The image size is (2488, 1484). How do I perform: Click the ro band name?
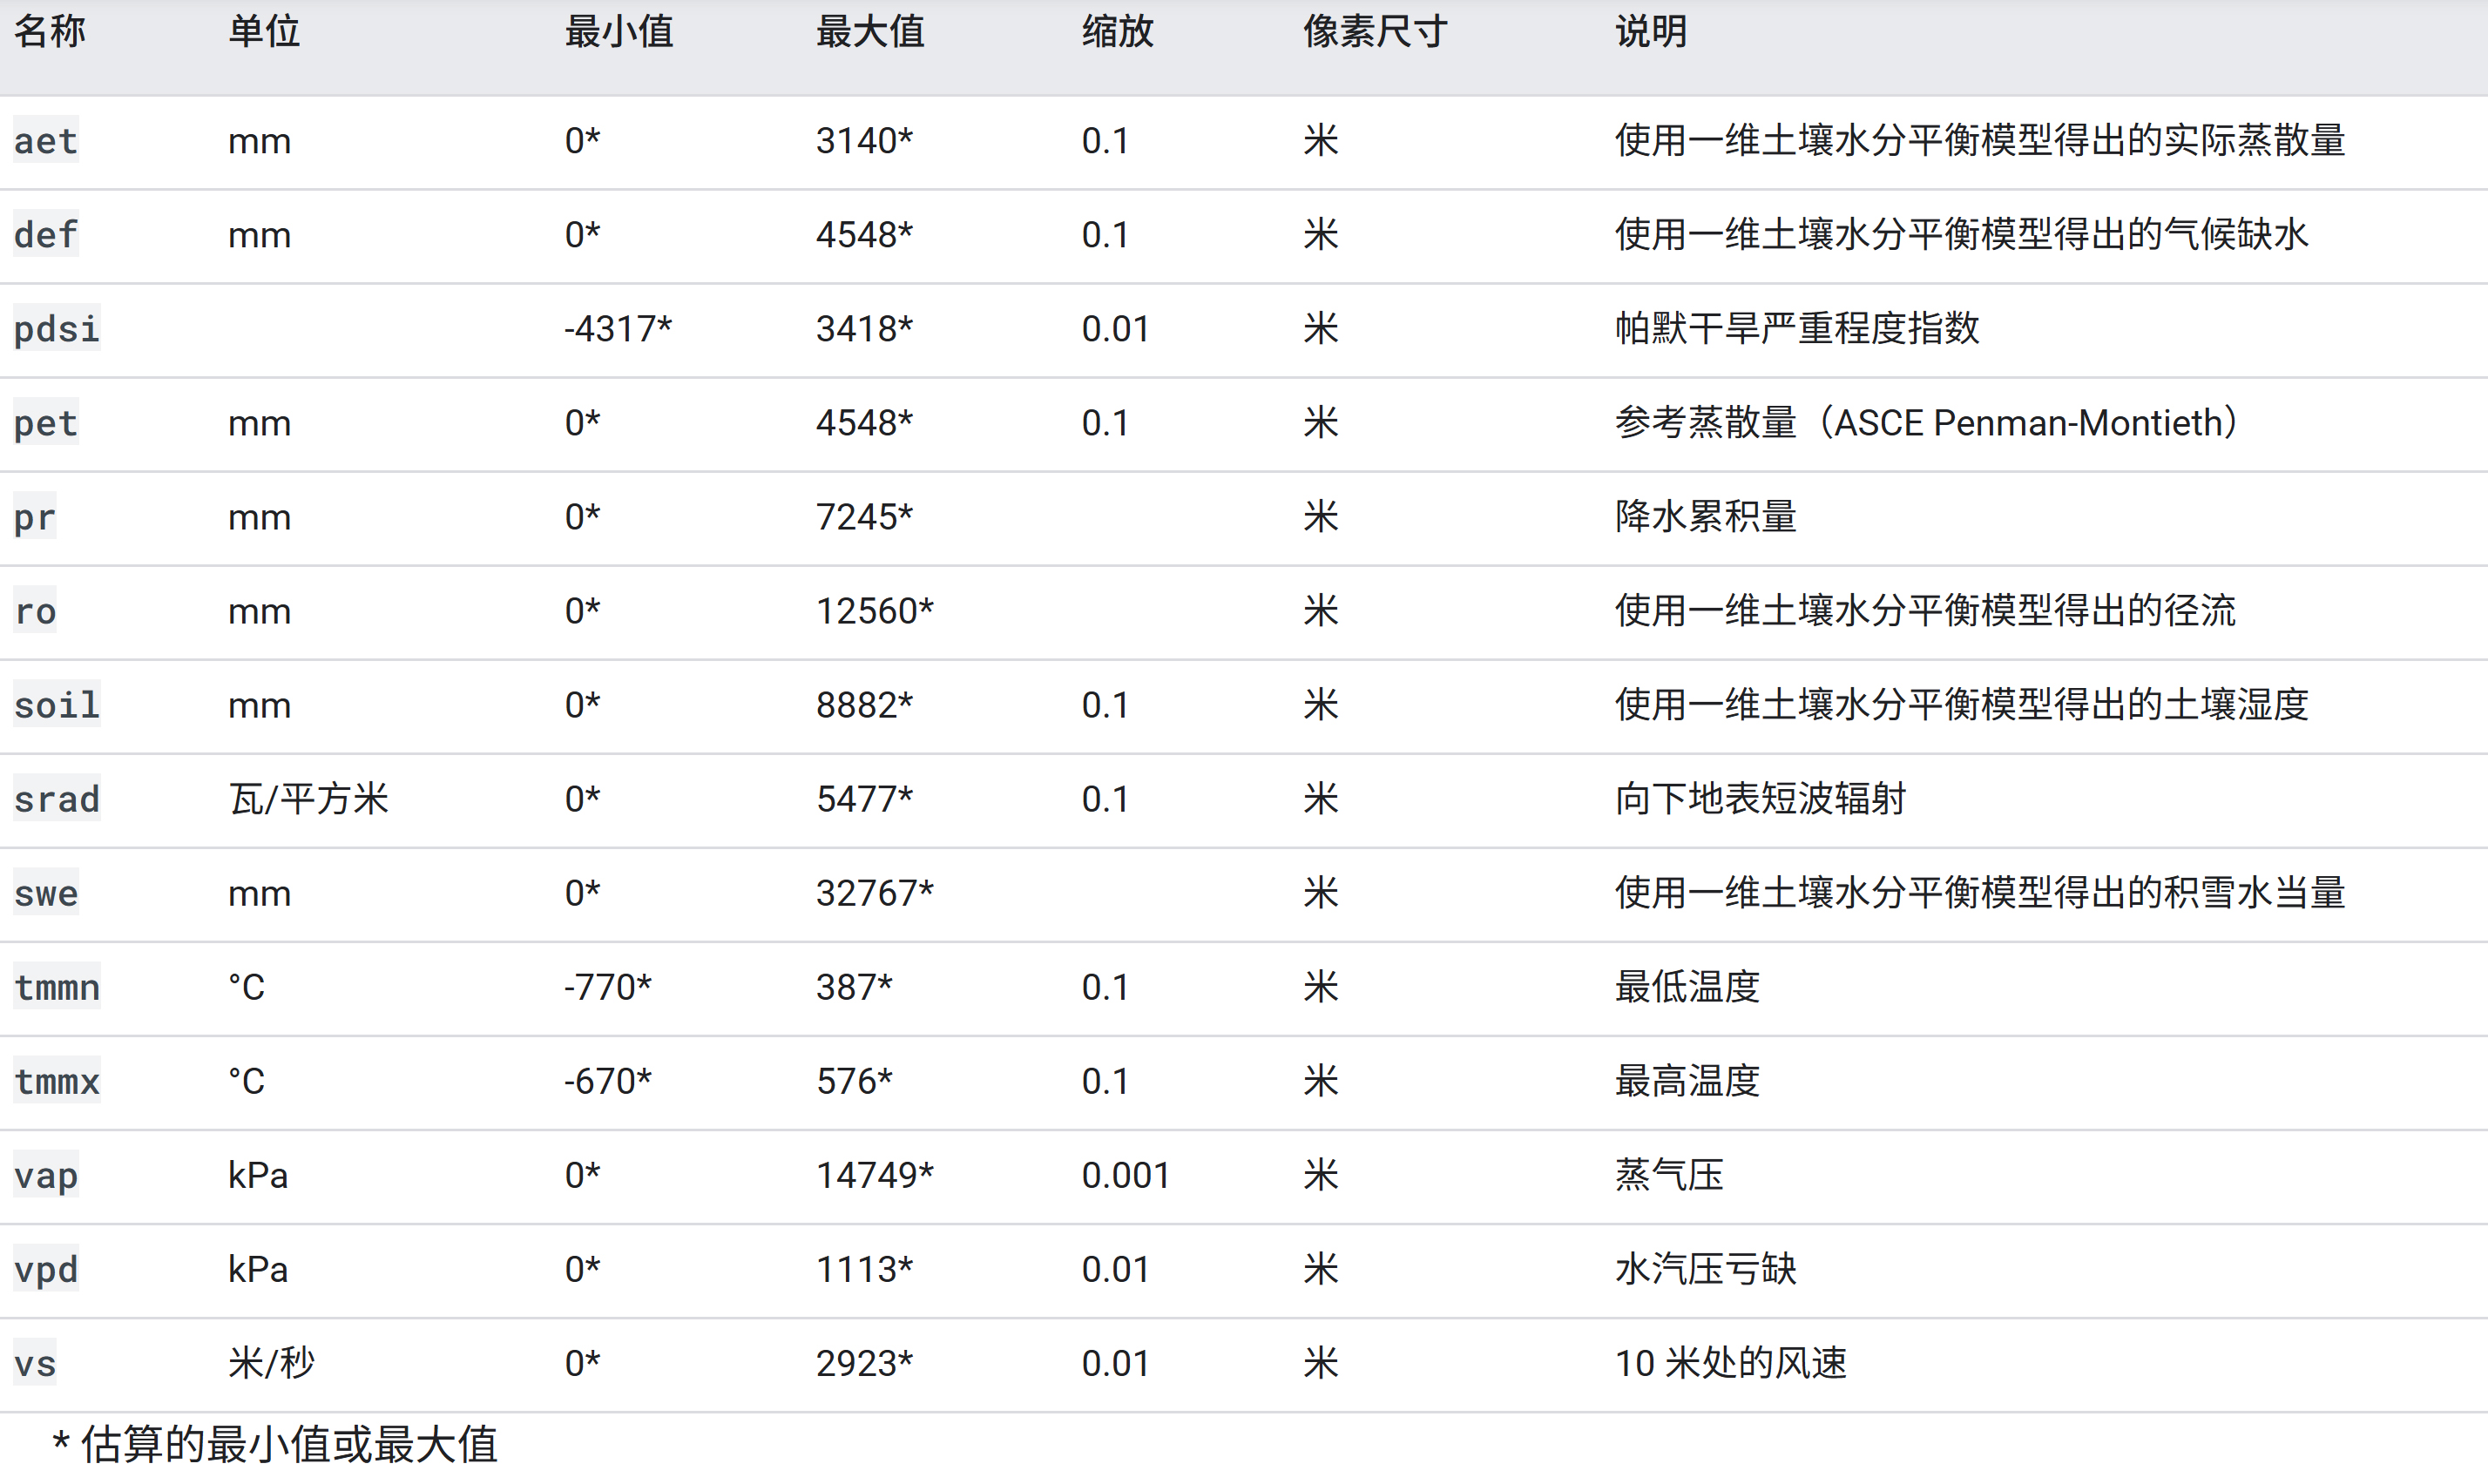(x=35, y=611)
